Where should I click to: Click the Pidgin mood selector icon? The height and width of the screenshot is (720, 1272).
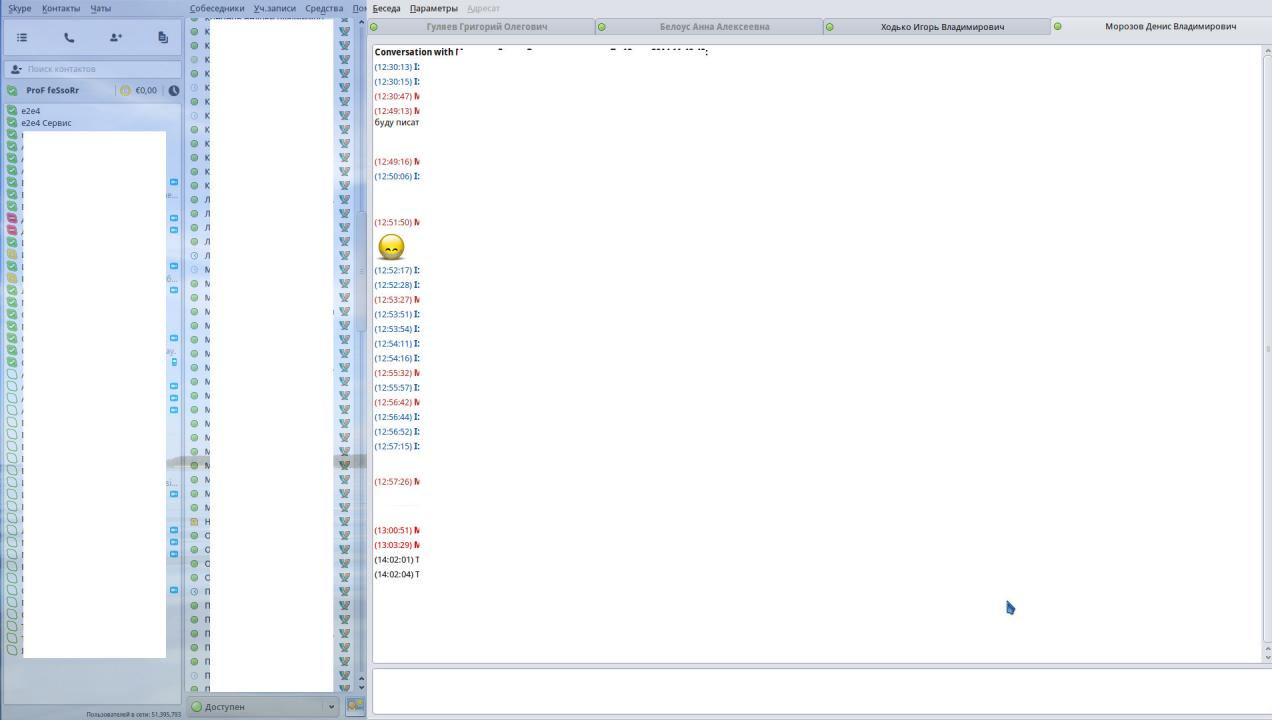(355, 705)
